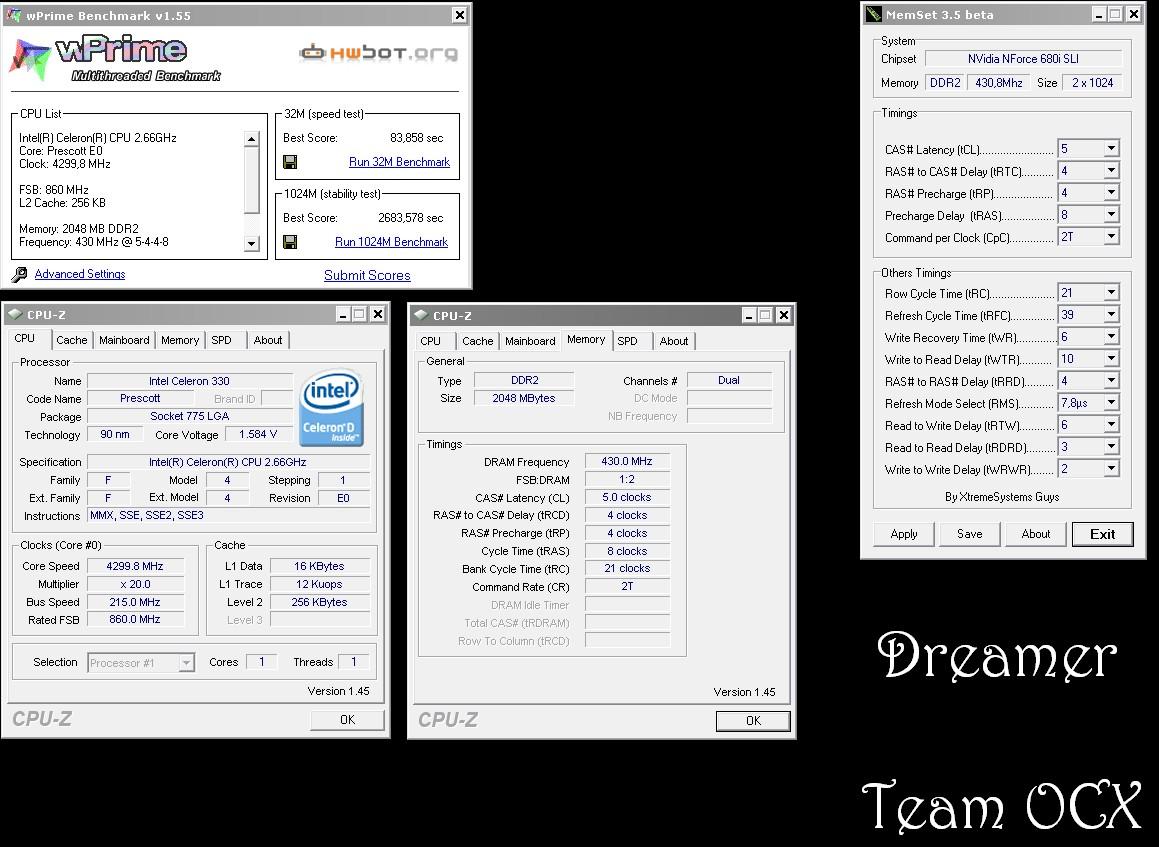Expand the Read to Read Delay dropdown
The image size is (1159, 847).
tap(1111, 447)
